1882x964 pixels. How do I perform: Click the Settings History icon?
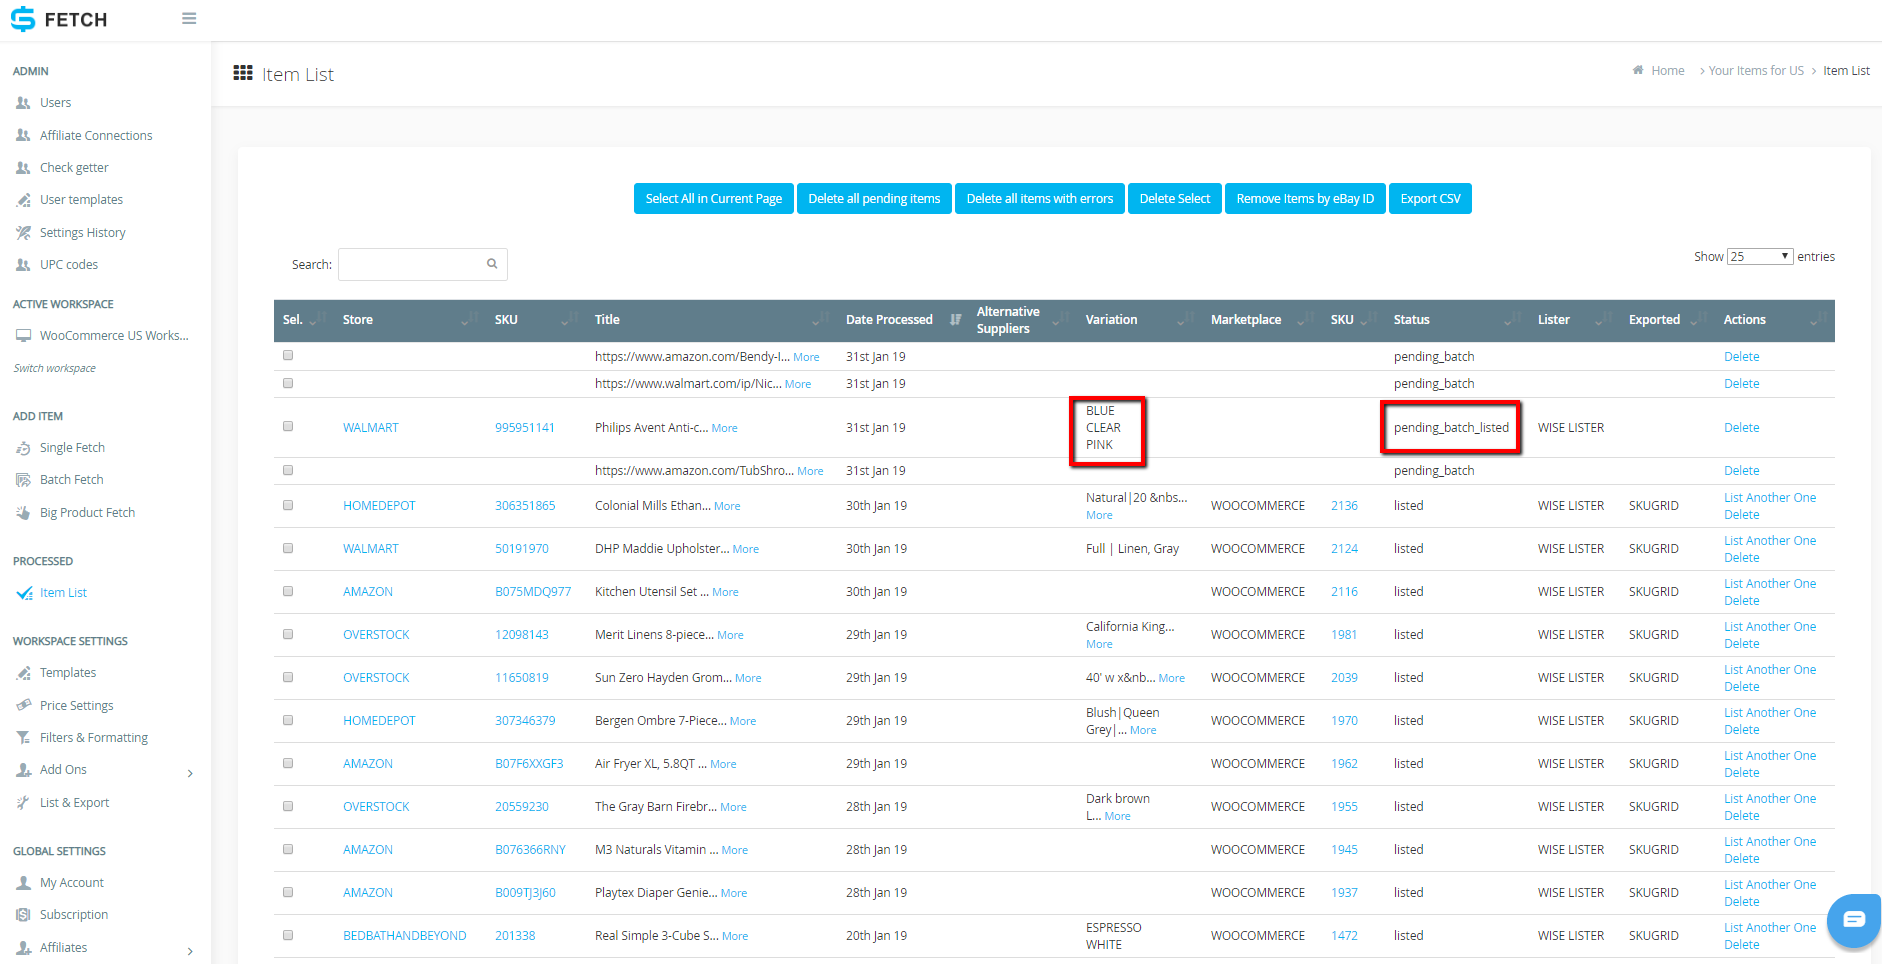click(23, 233)
